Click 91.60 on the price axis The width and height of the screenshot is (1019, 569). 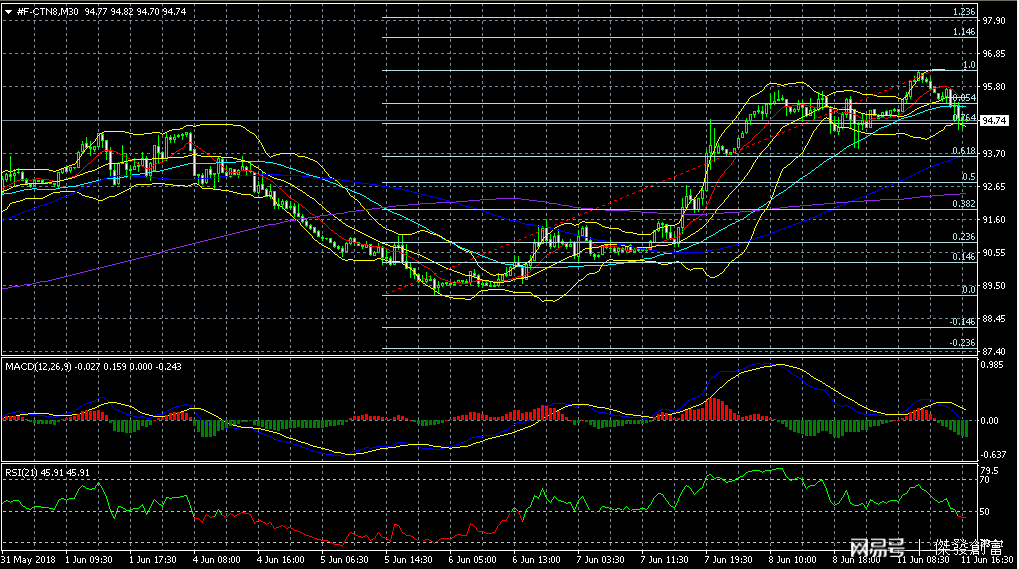(x=994, y=220)
